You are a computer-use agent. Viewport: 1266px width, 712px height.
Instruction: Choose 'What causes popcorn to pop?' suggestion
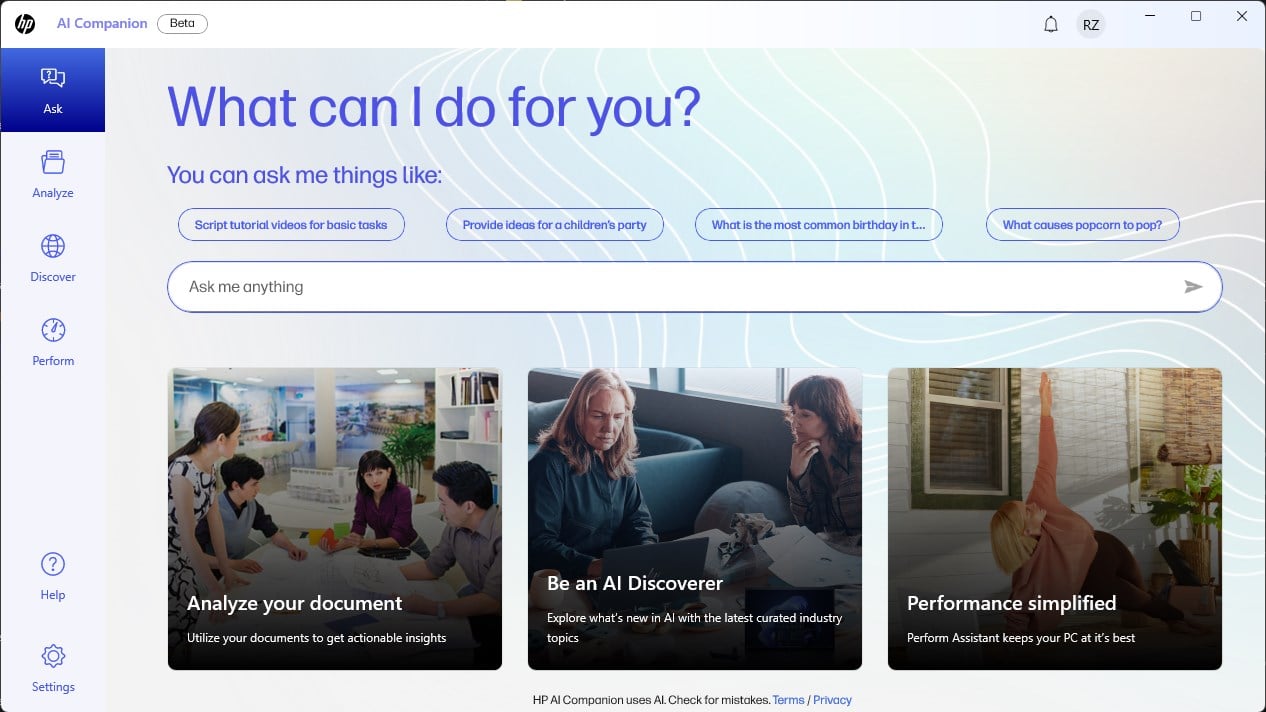coord(1083,225)
